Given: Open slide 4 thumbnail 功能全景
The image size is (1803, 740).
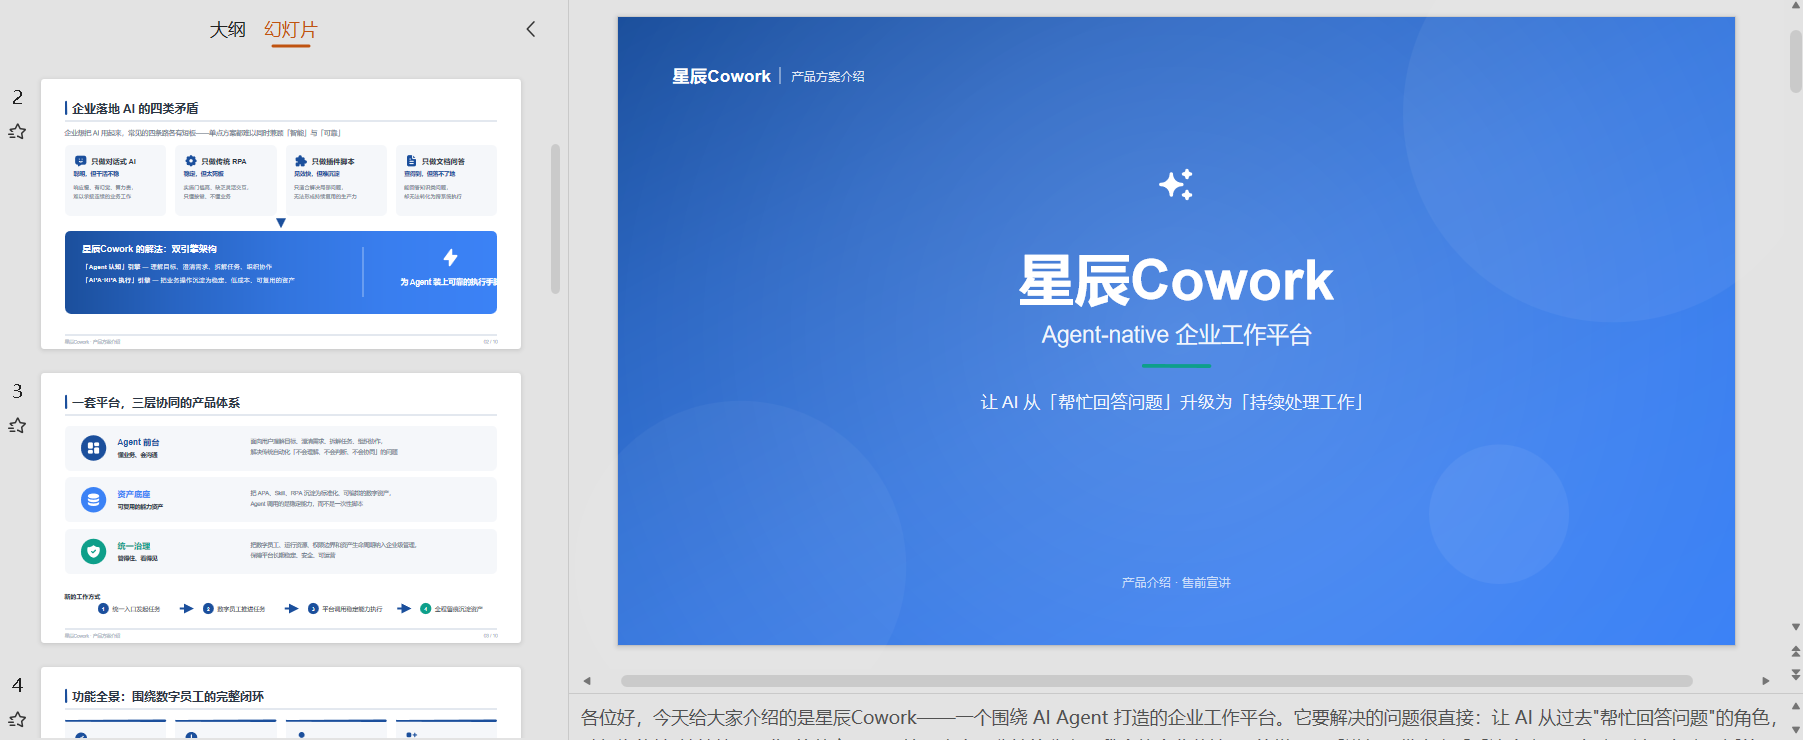Looking at the screenshot, I should coord(281,704).
